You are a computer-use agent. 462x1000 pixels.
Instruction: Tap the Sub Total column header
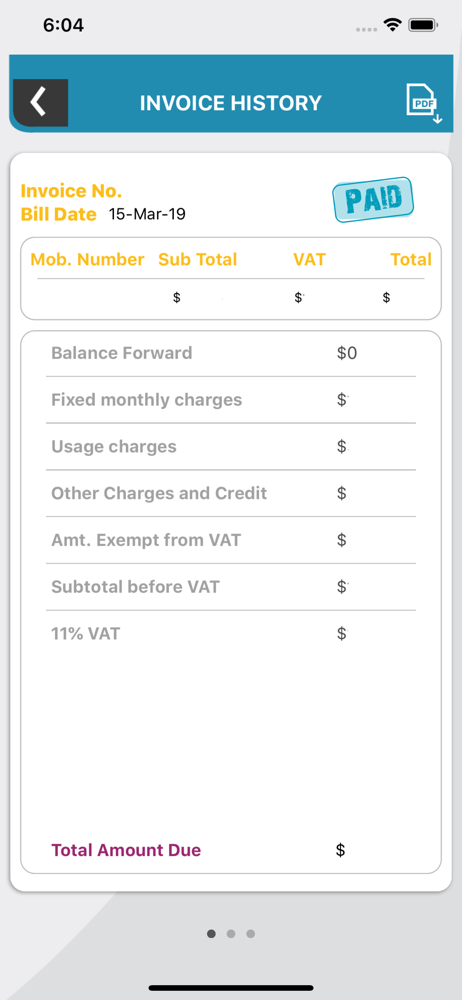(198, 260)
